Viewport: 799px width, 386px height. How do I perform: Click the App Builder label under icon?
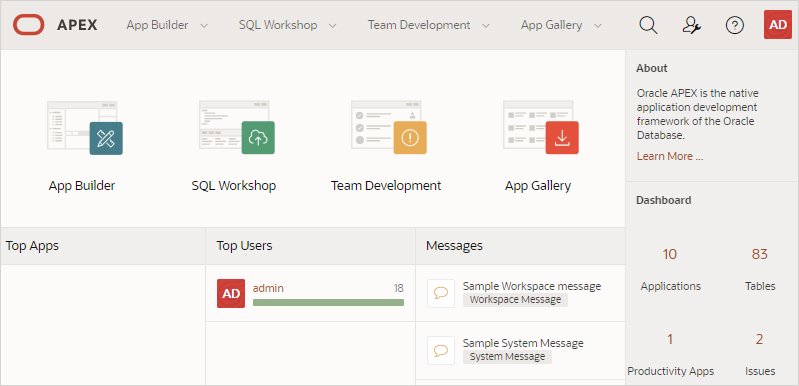pos(82,186)
